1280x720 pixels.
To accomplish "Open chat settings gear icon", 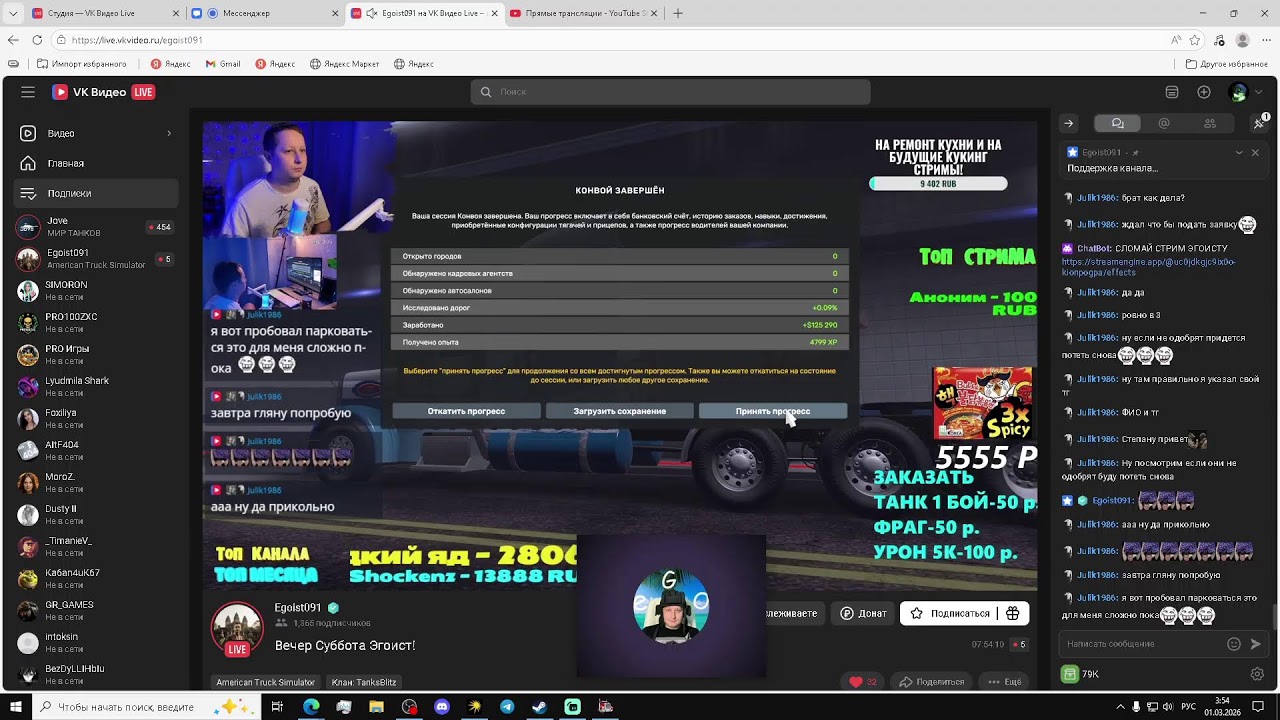I will click(1257, 674).
